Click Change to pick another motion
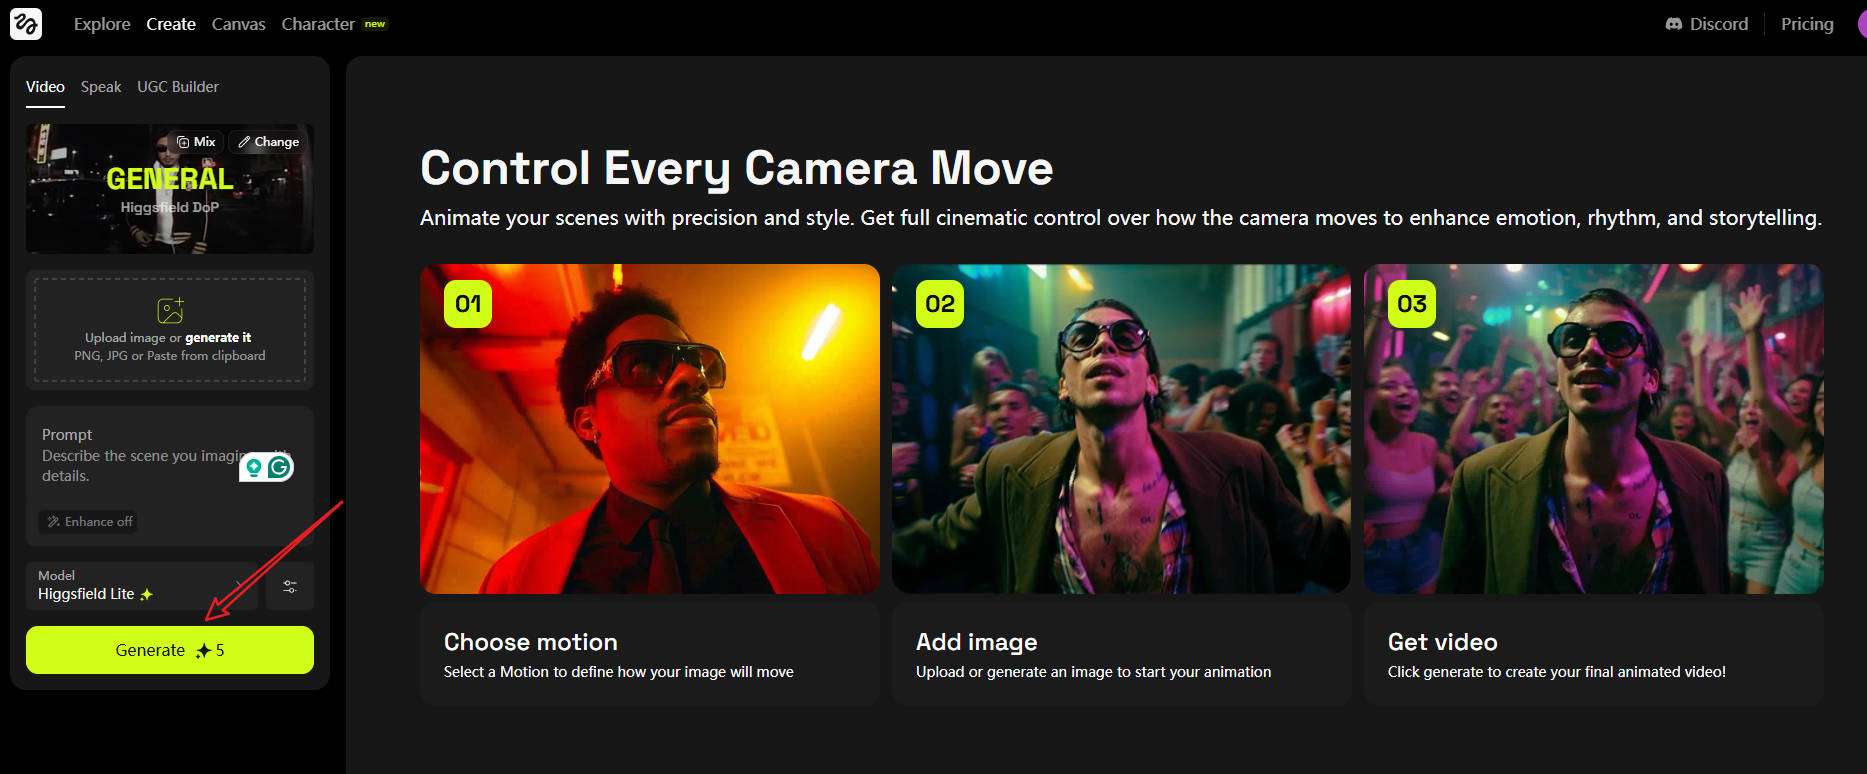Viewport: 1867px width, 774px height. [269, 142]
